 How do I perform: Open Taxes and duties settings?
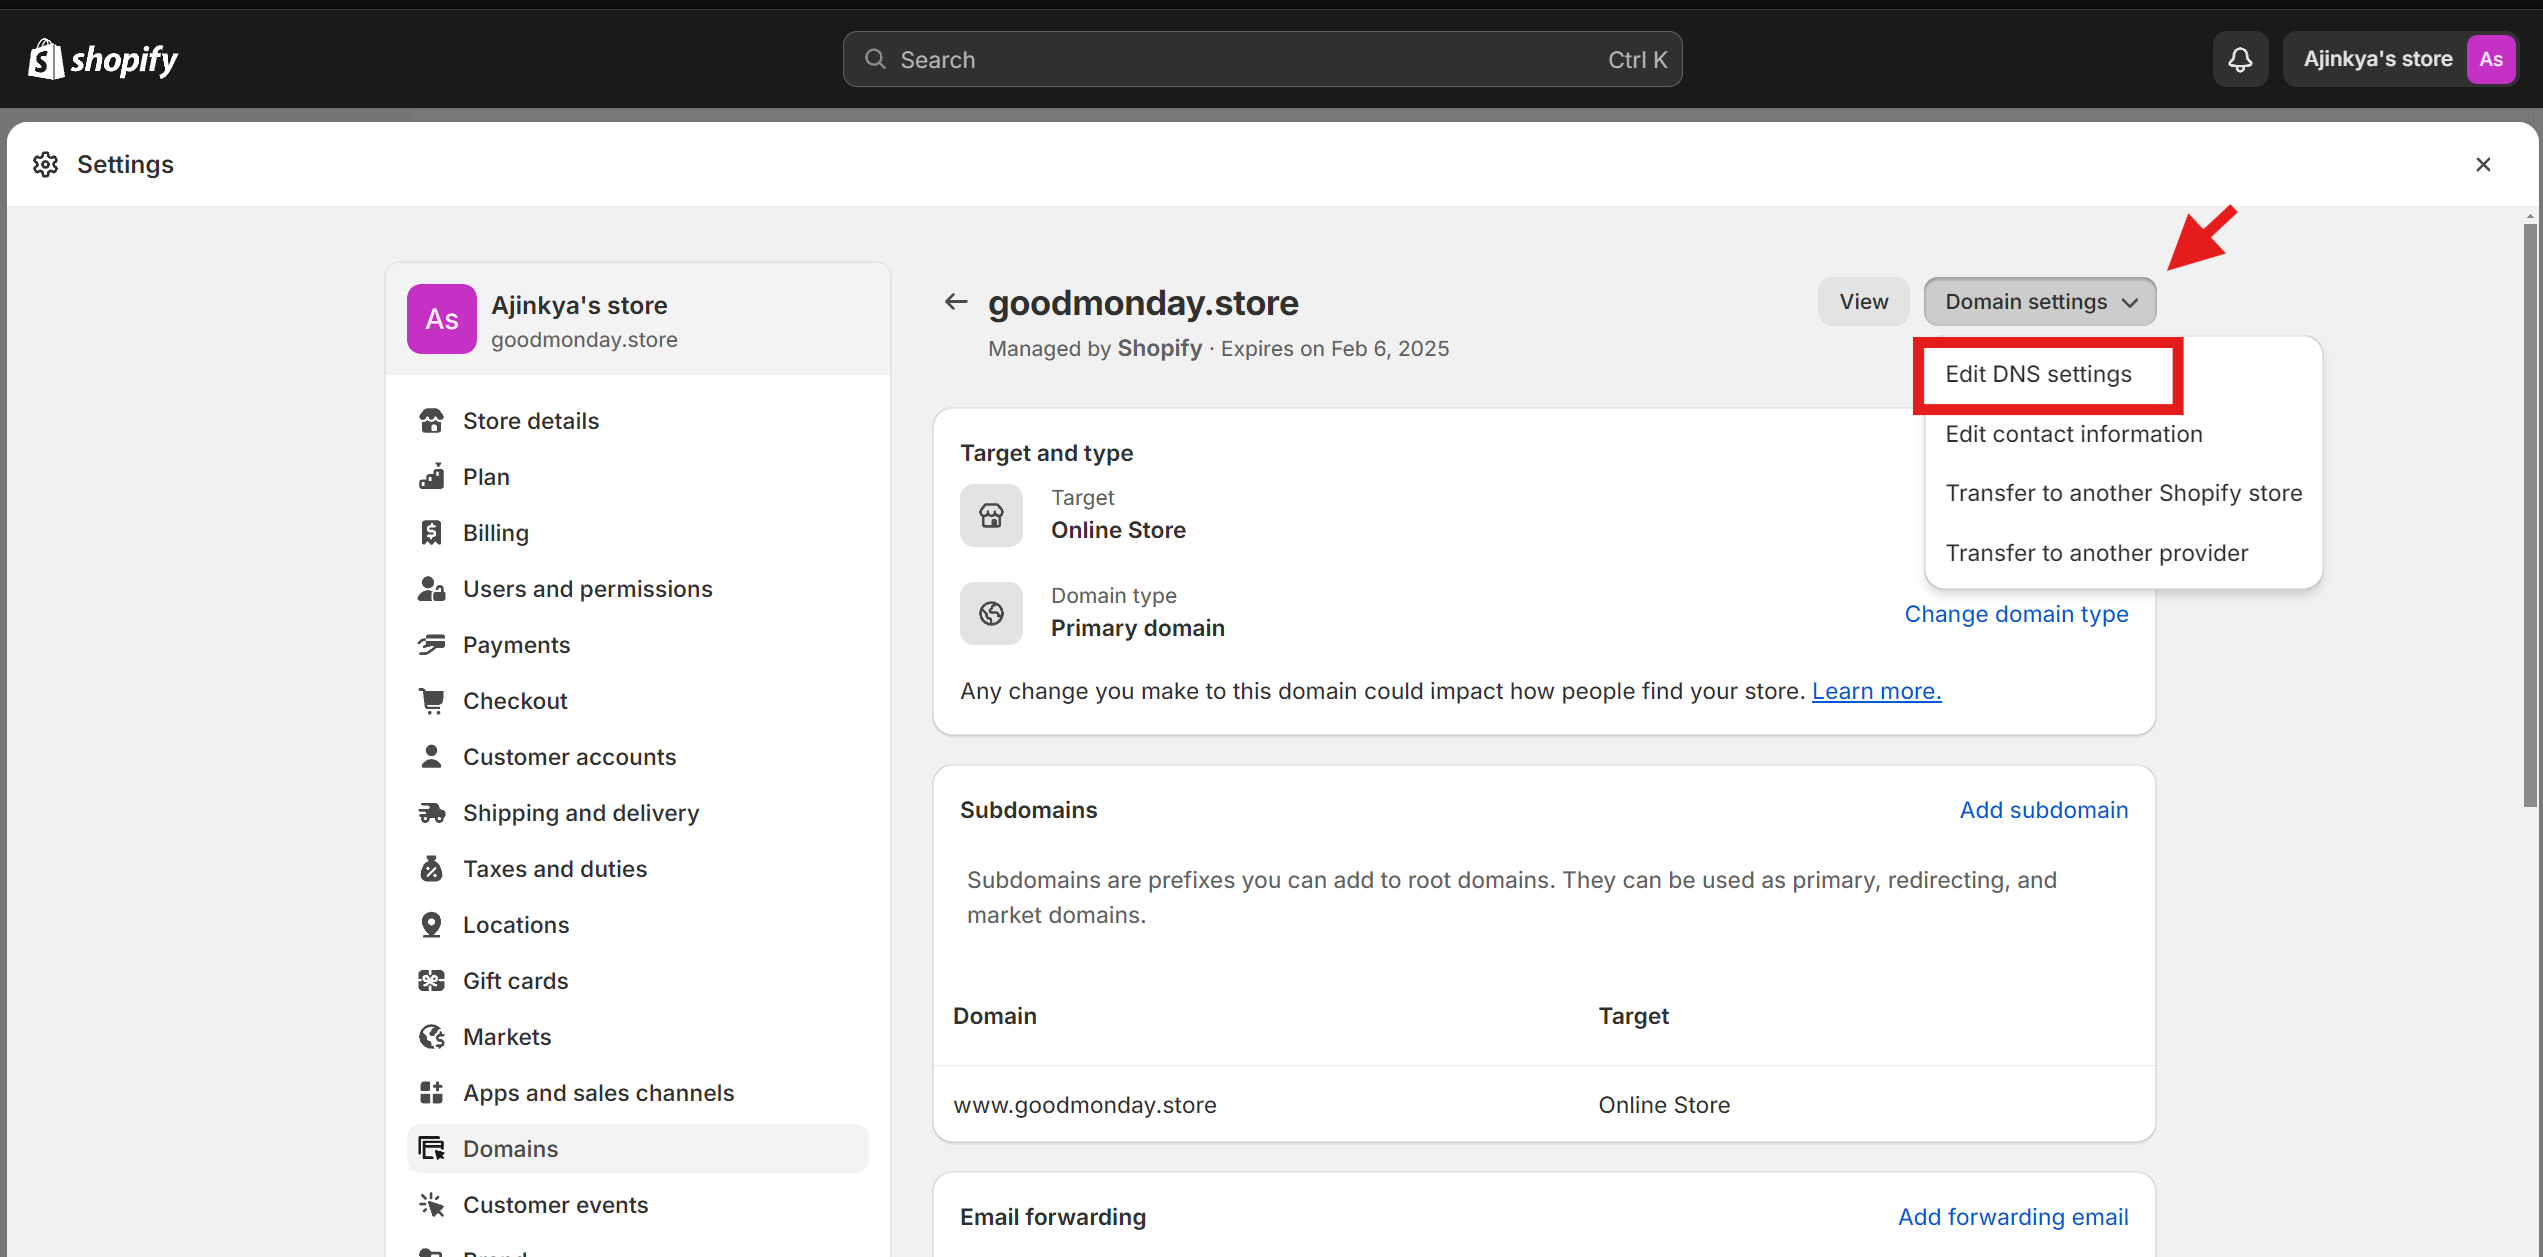coord(638,869)
